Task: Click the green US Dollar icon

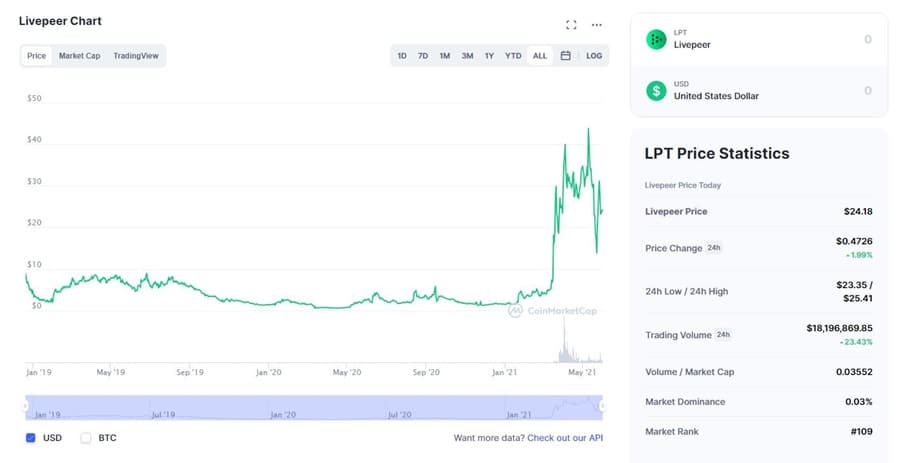Action: (x=656, y=91)
